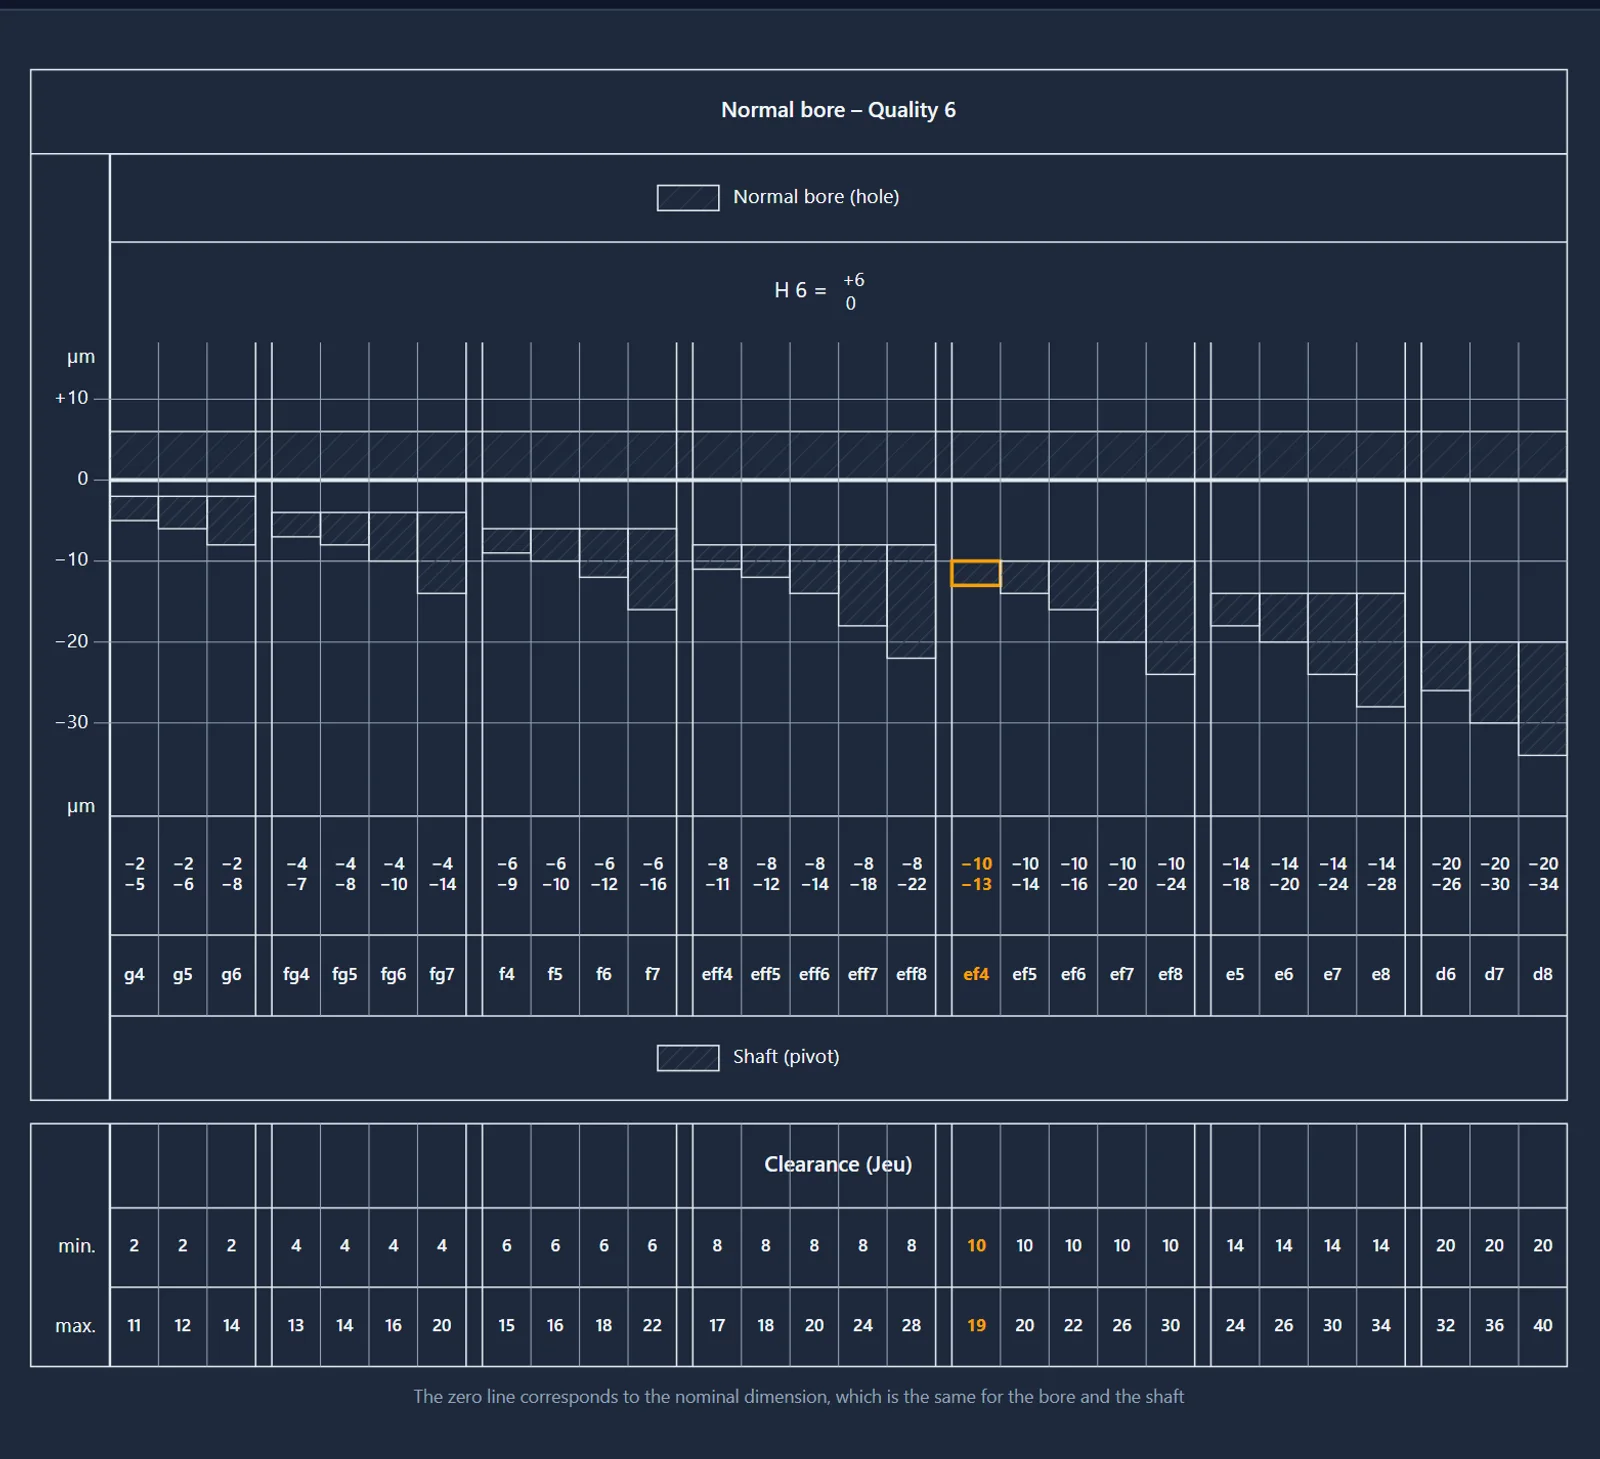
Task: Click the Normal bore (hole) legend swatch
Action: (x=688, y=198)
